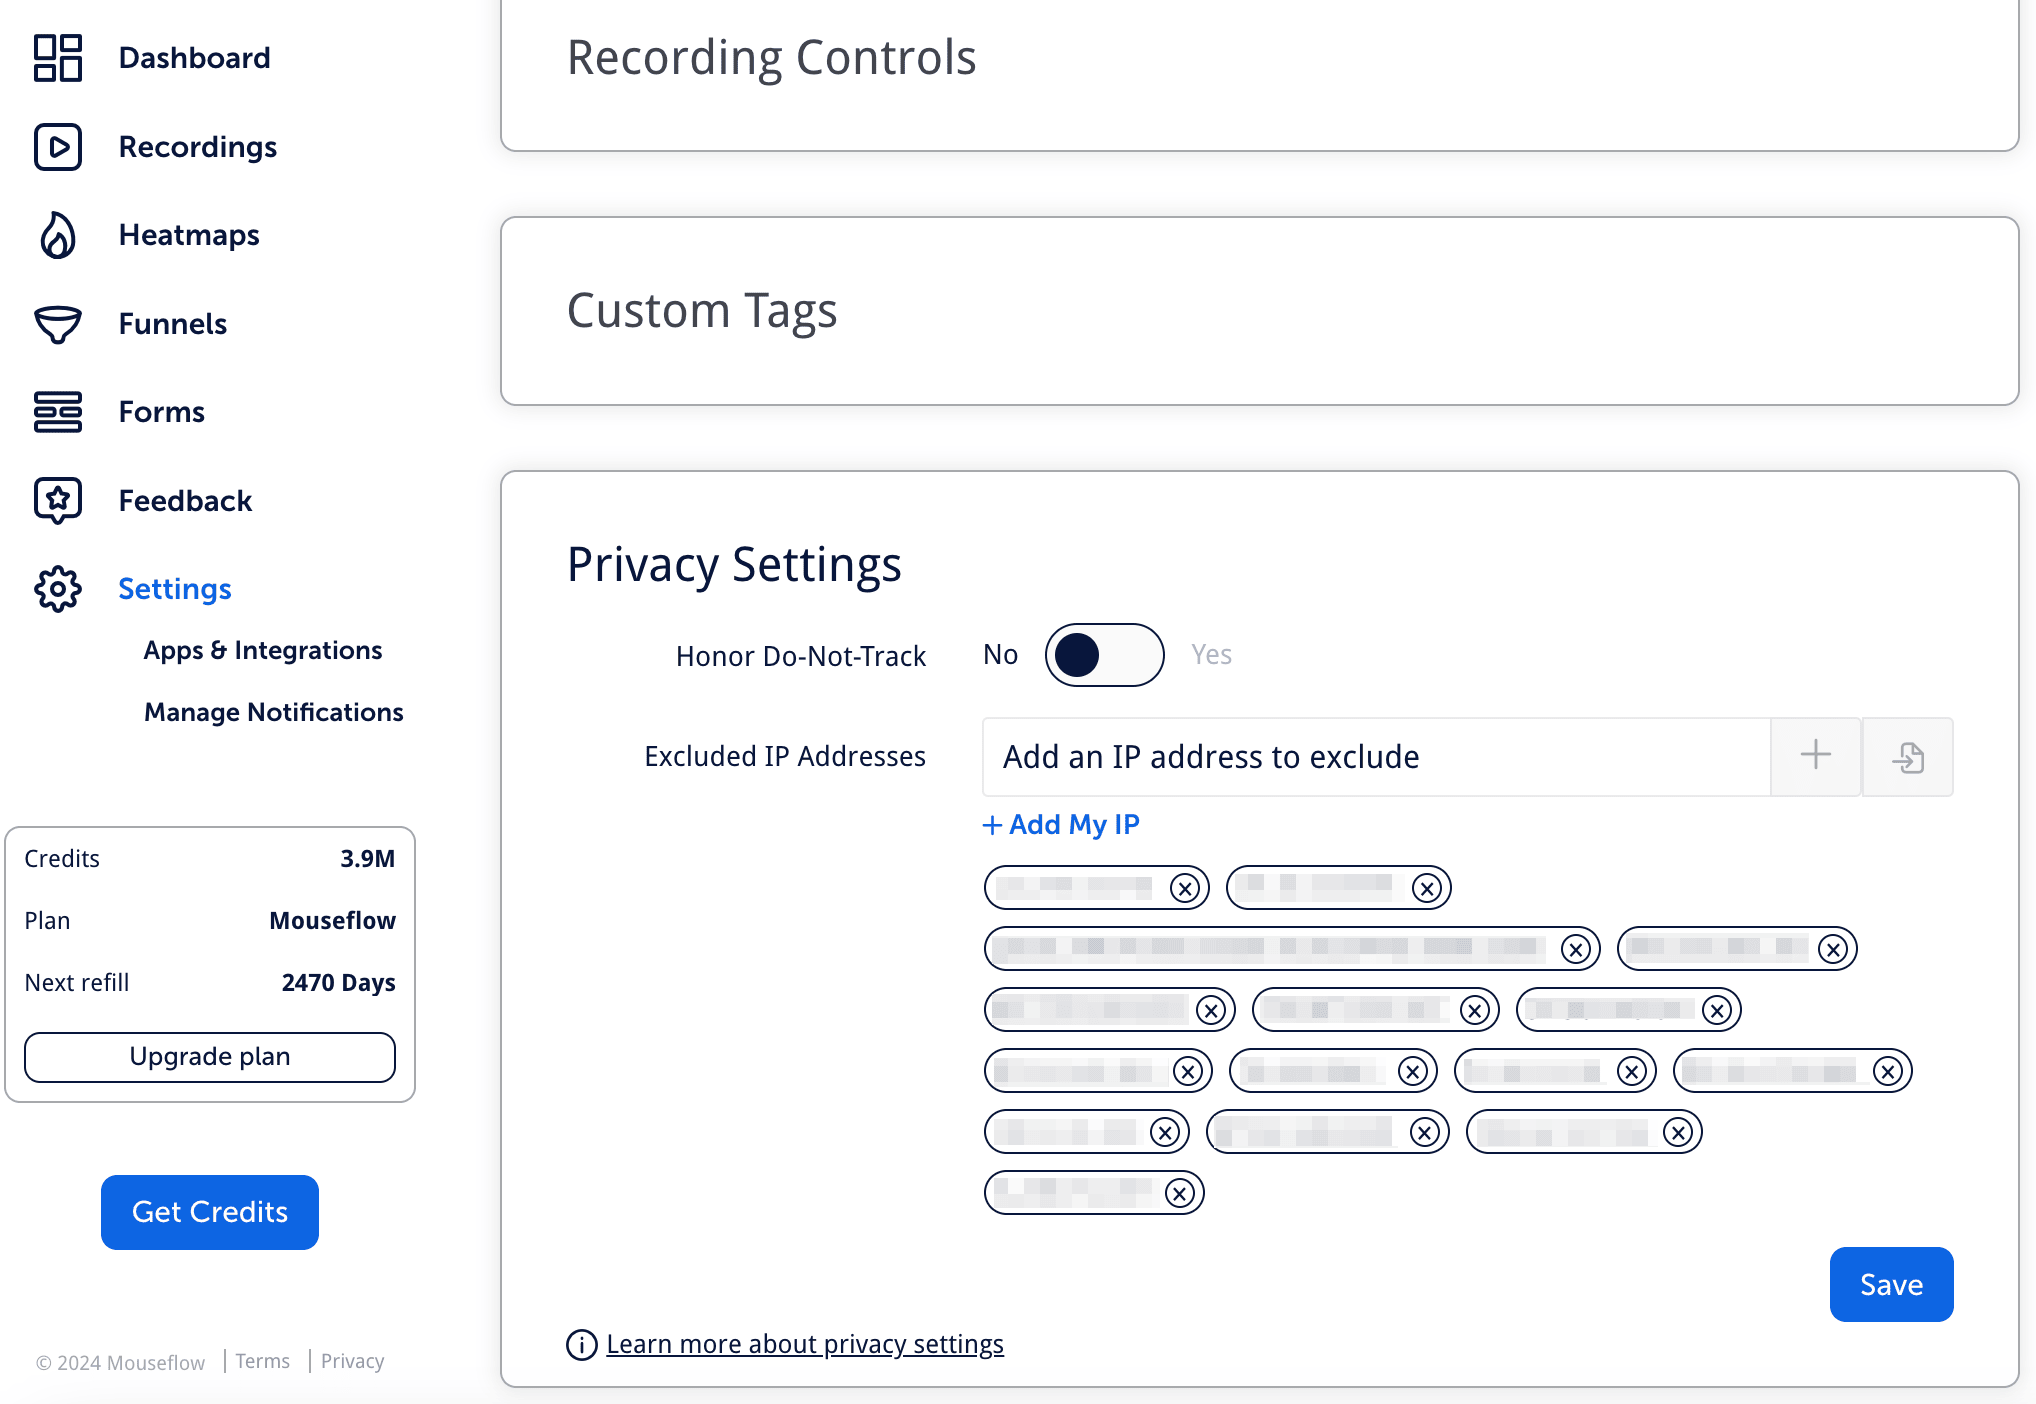Click the import IP list icon
This screenshot has width=2036, height=1404.
pos(1907,757)
